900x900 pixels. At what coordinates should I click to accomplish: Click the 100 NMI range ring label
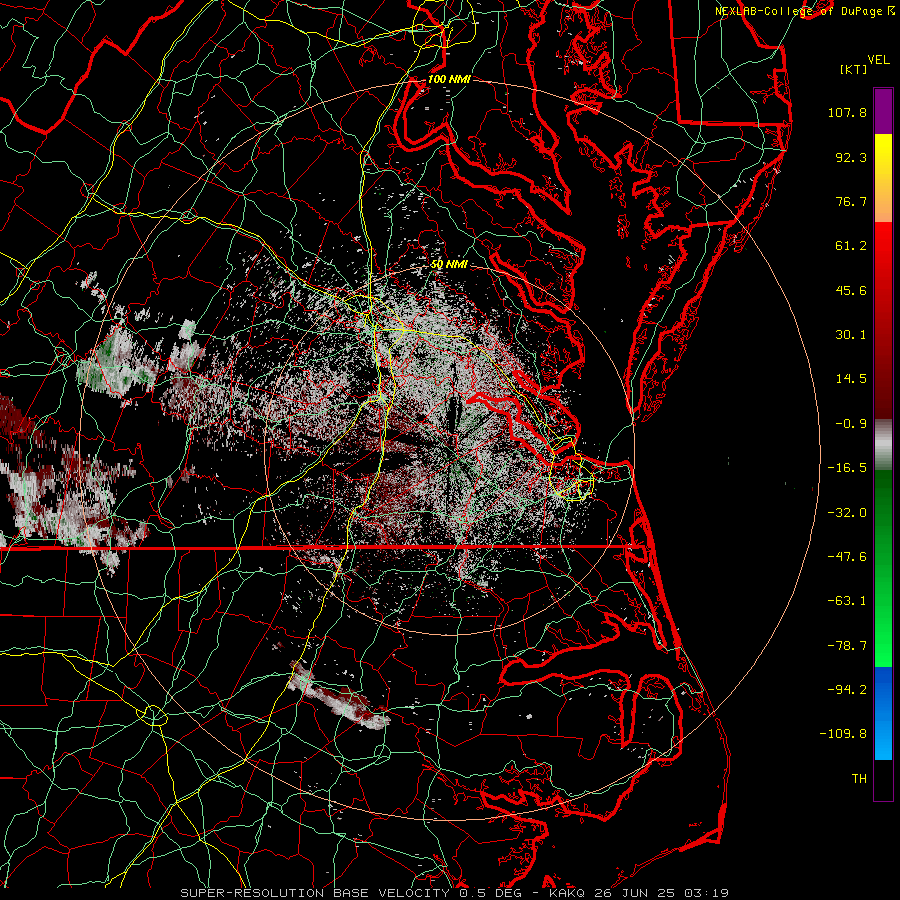coord(449,79)
